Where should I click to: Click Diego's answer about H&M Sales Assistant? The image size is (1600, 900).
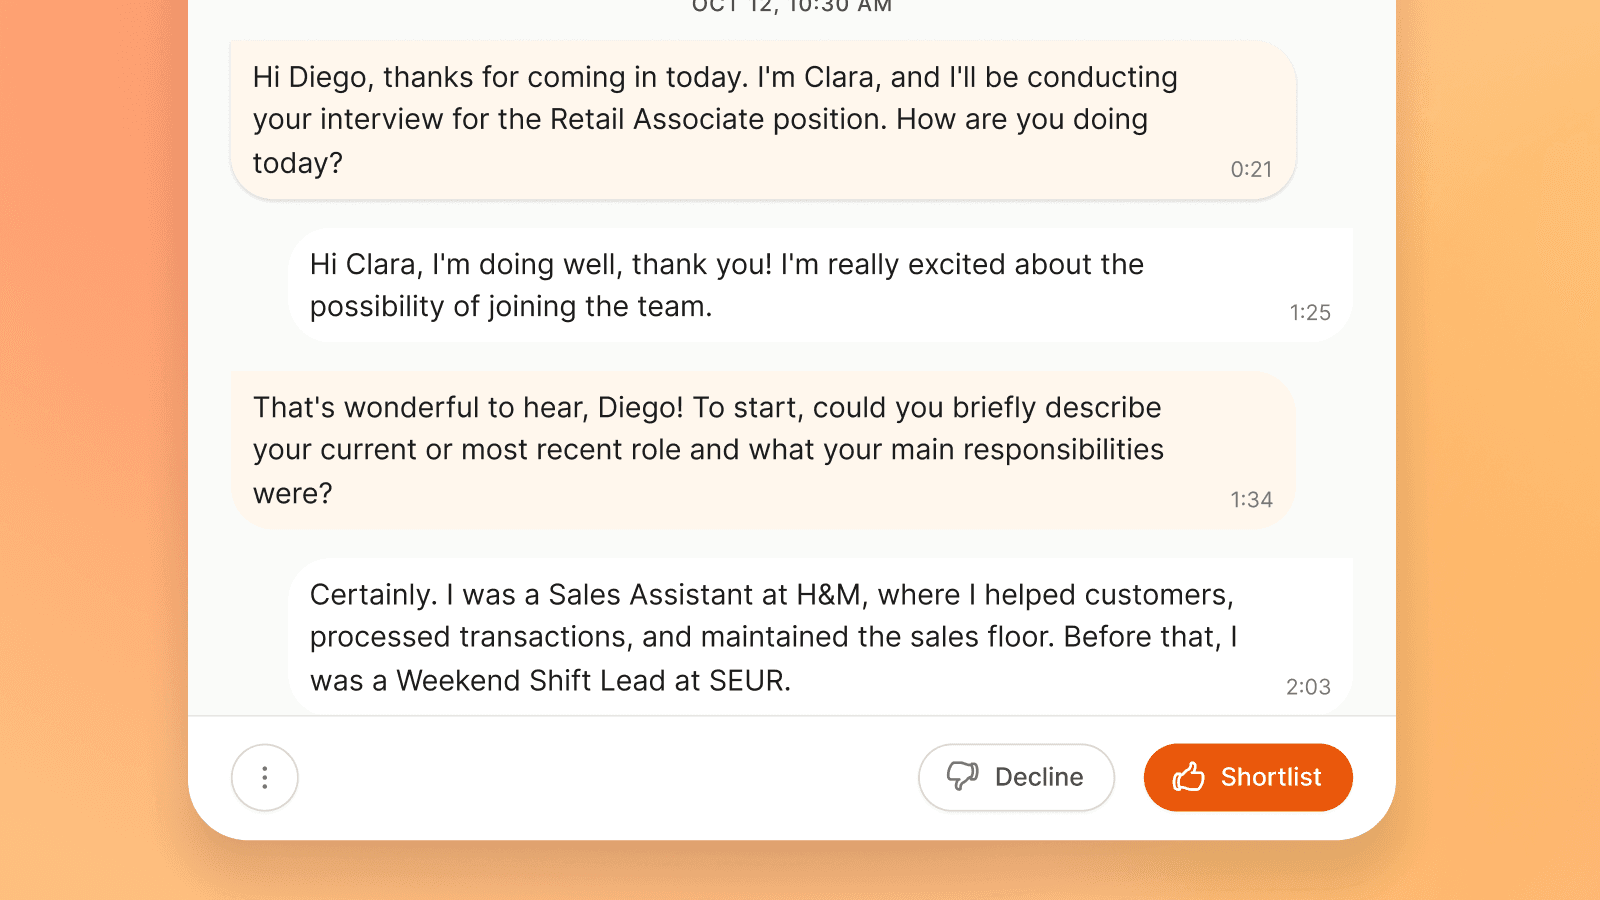click(x=820, y=637)
